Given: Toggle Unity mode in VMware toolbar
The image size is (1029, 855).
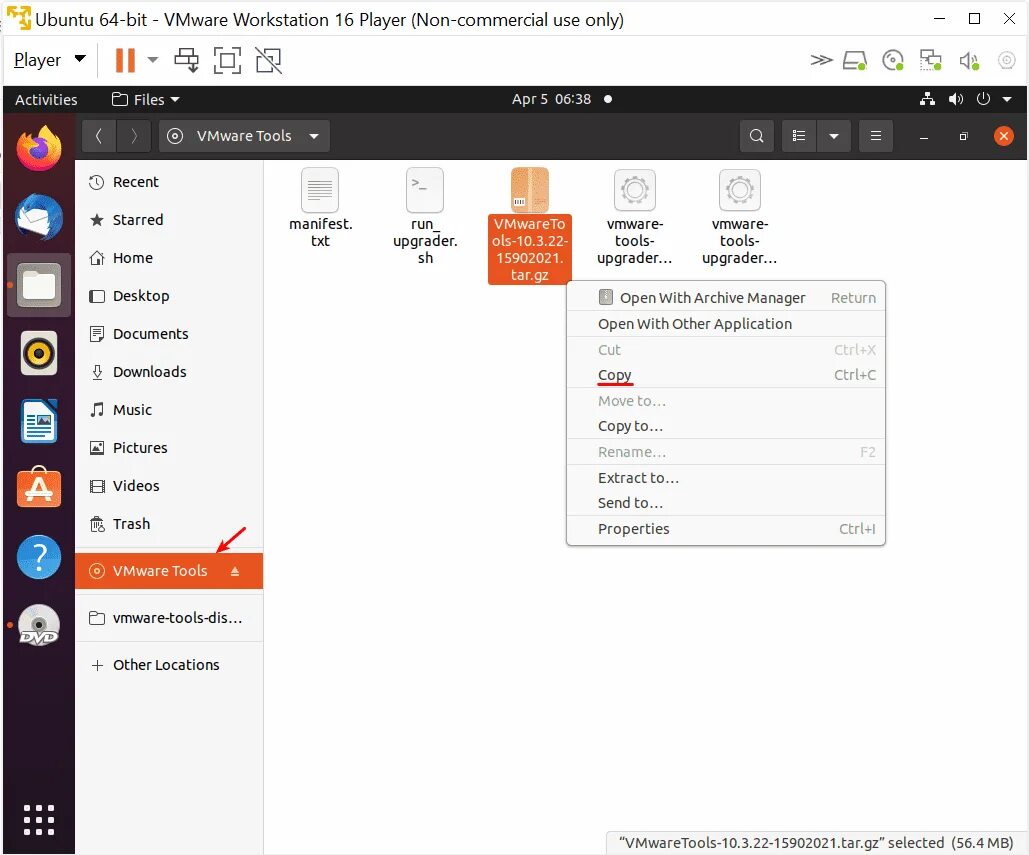Looking at the screenshot, I should point(268,60).
